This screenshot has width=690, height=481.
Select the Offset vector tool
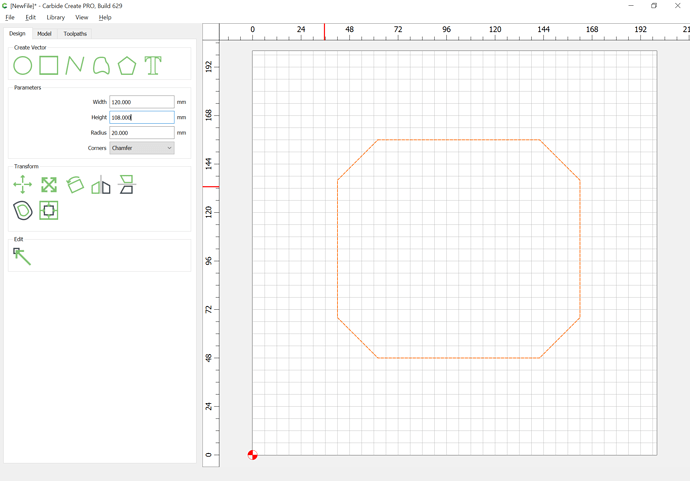point(23,210)
